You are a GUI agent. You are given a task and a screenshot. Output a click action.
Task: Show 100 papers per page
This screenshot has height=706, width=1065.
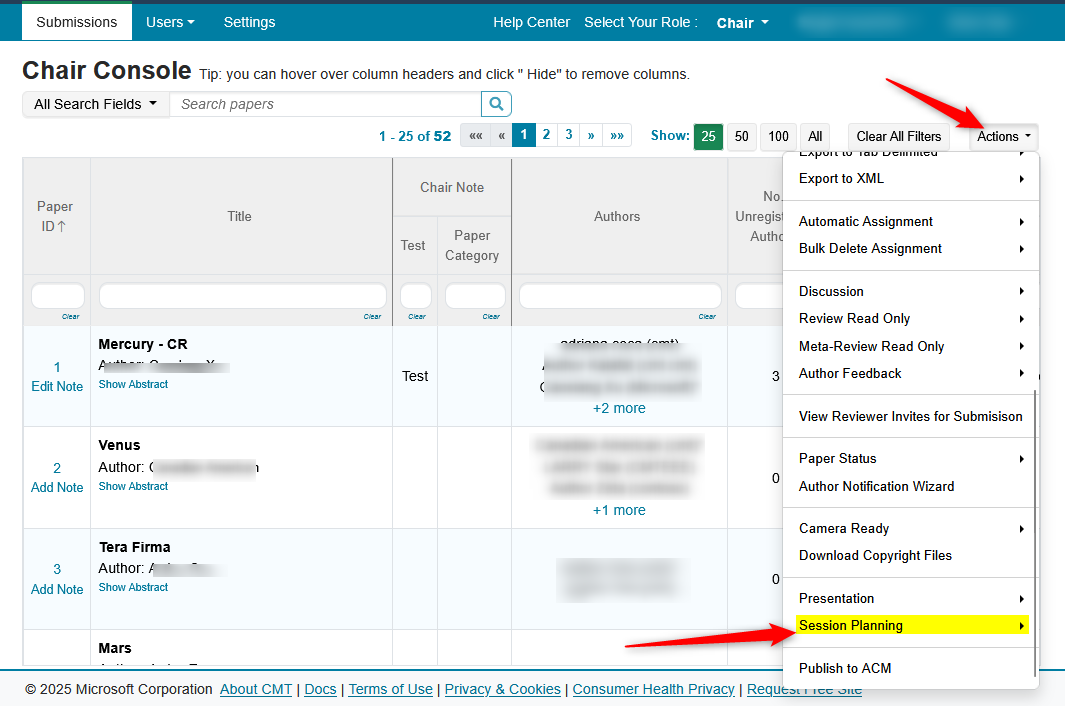click(x=779, y=137)
